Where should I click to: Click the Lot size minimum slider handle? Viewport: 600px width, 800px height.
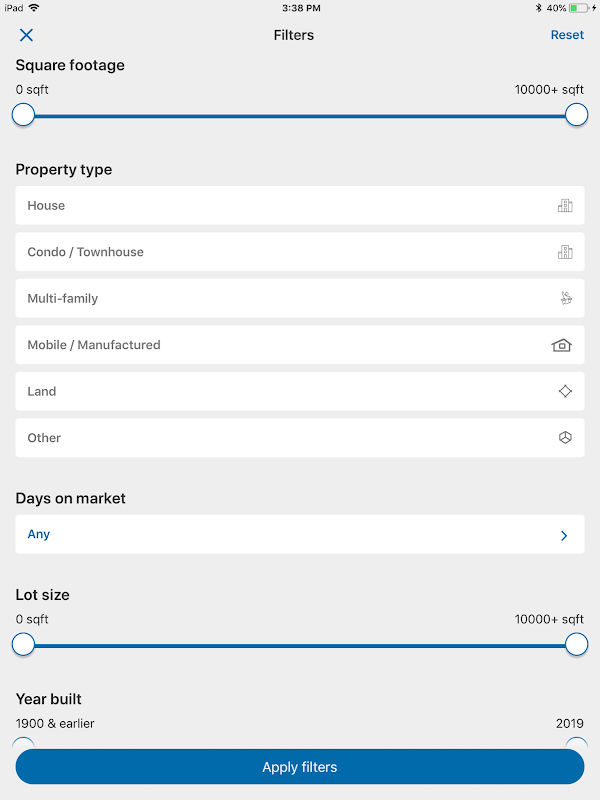click(23, 645)
